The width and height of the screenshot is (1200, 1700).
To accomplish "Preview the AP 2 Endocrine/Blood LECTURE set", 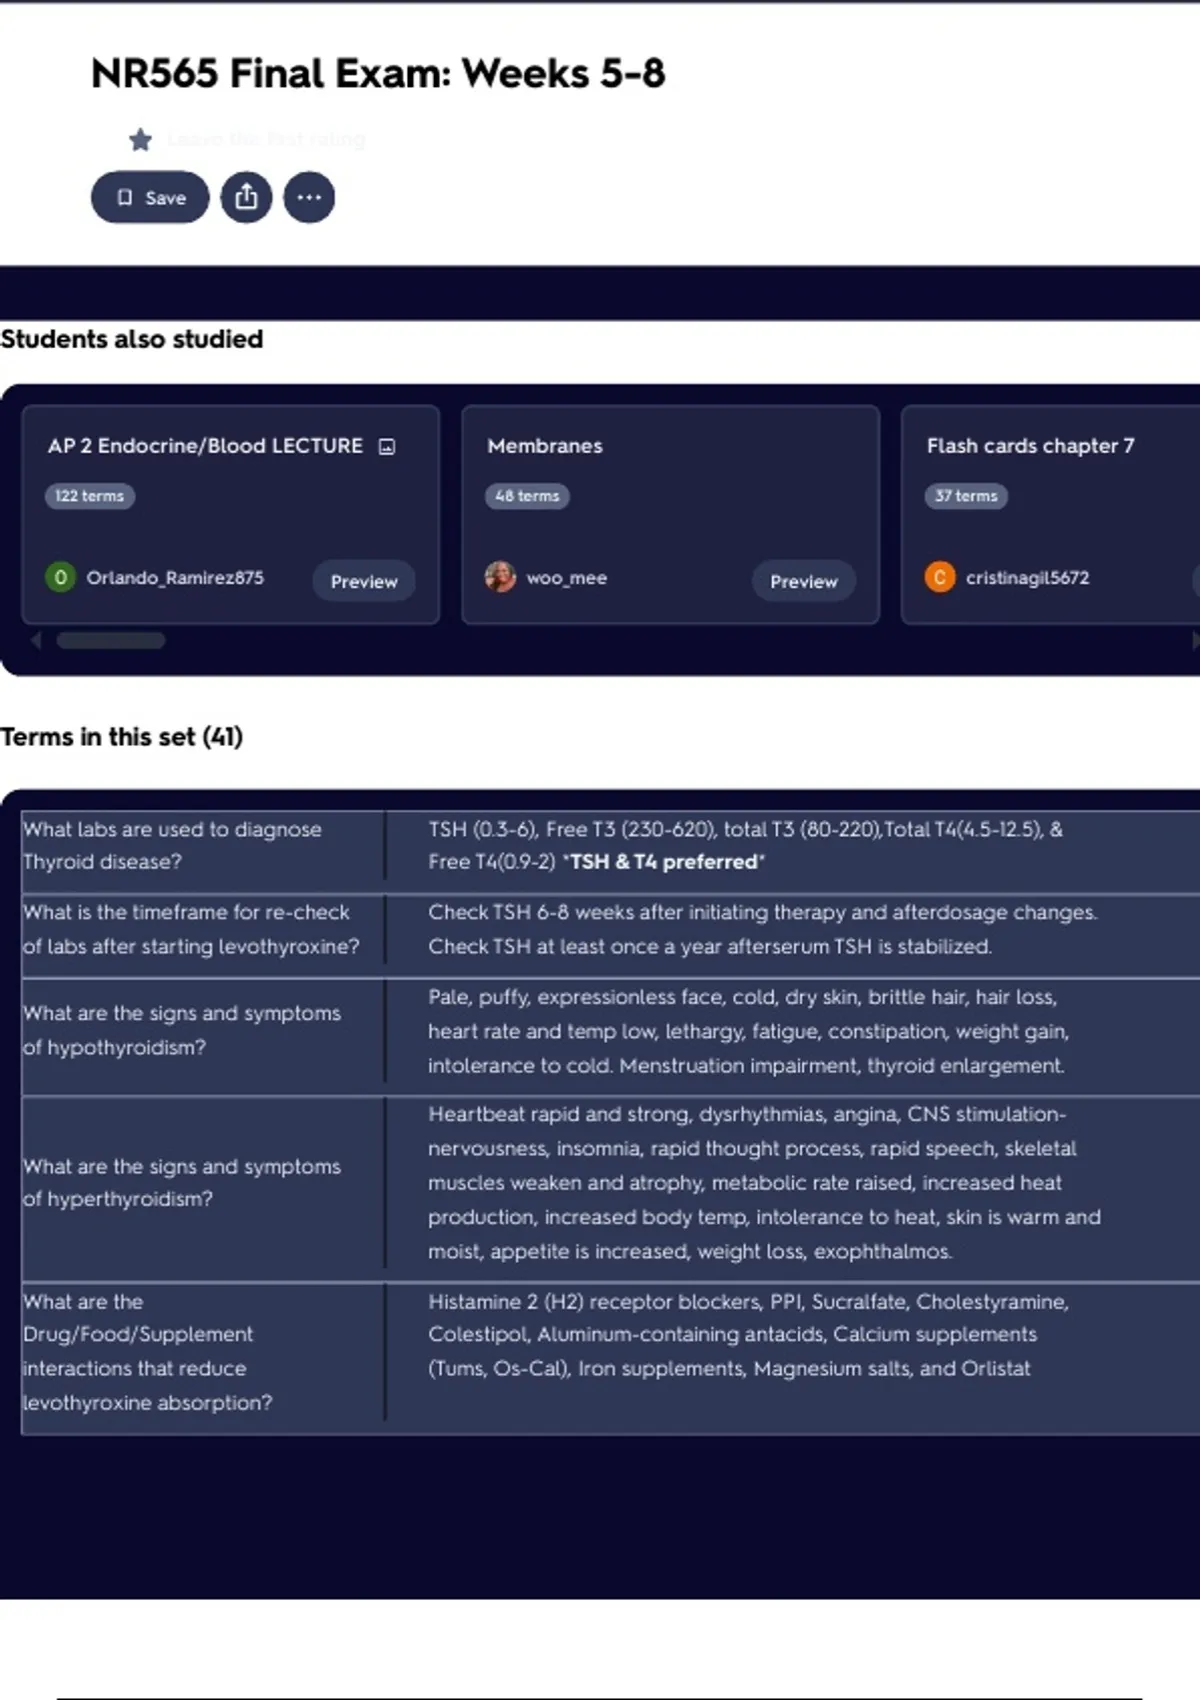I will [x=364, y=581].
